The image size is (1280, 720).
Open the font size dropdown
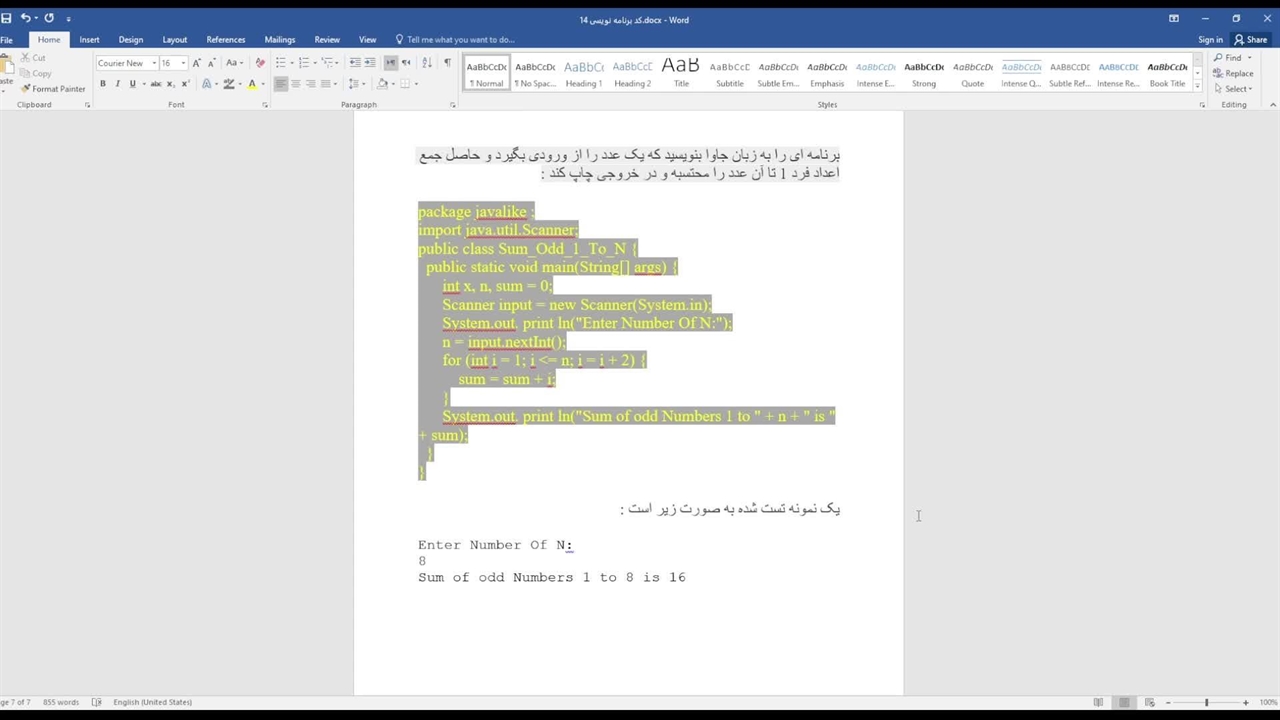coord(183,63)
